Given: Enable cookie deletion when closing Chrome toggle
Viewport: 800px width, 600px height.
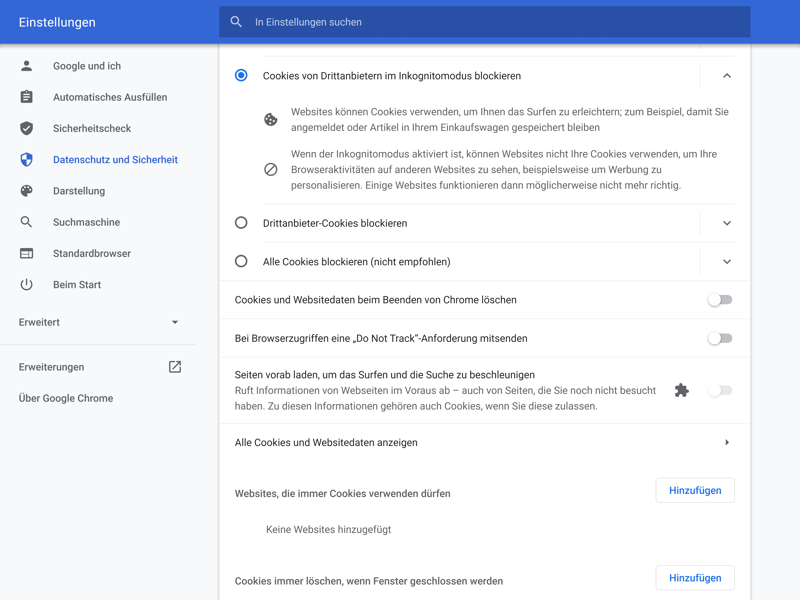Looking at the screenshot, I should coord(720,300).
